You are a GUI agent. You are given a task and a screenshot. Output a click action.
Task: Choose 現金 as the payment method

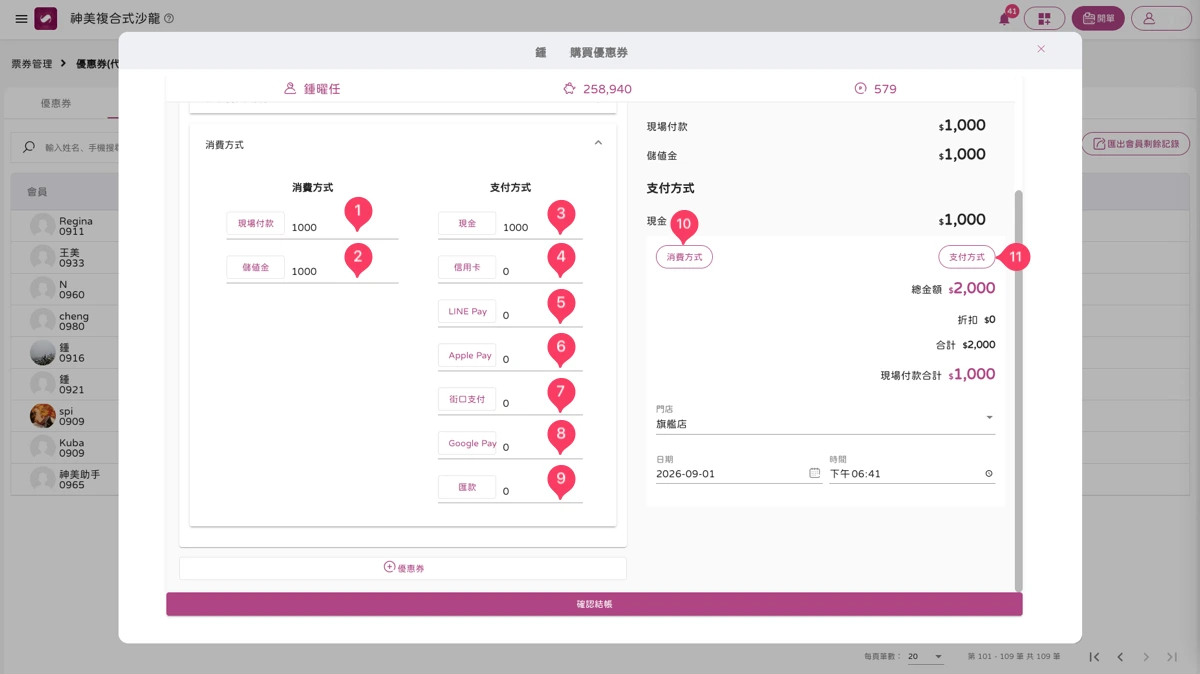point(467,224)
